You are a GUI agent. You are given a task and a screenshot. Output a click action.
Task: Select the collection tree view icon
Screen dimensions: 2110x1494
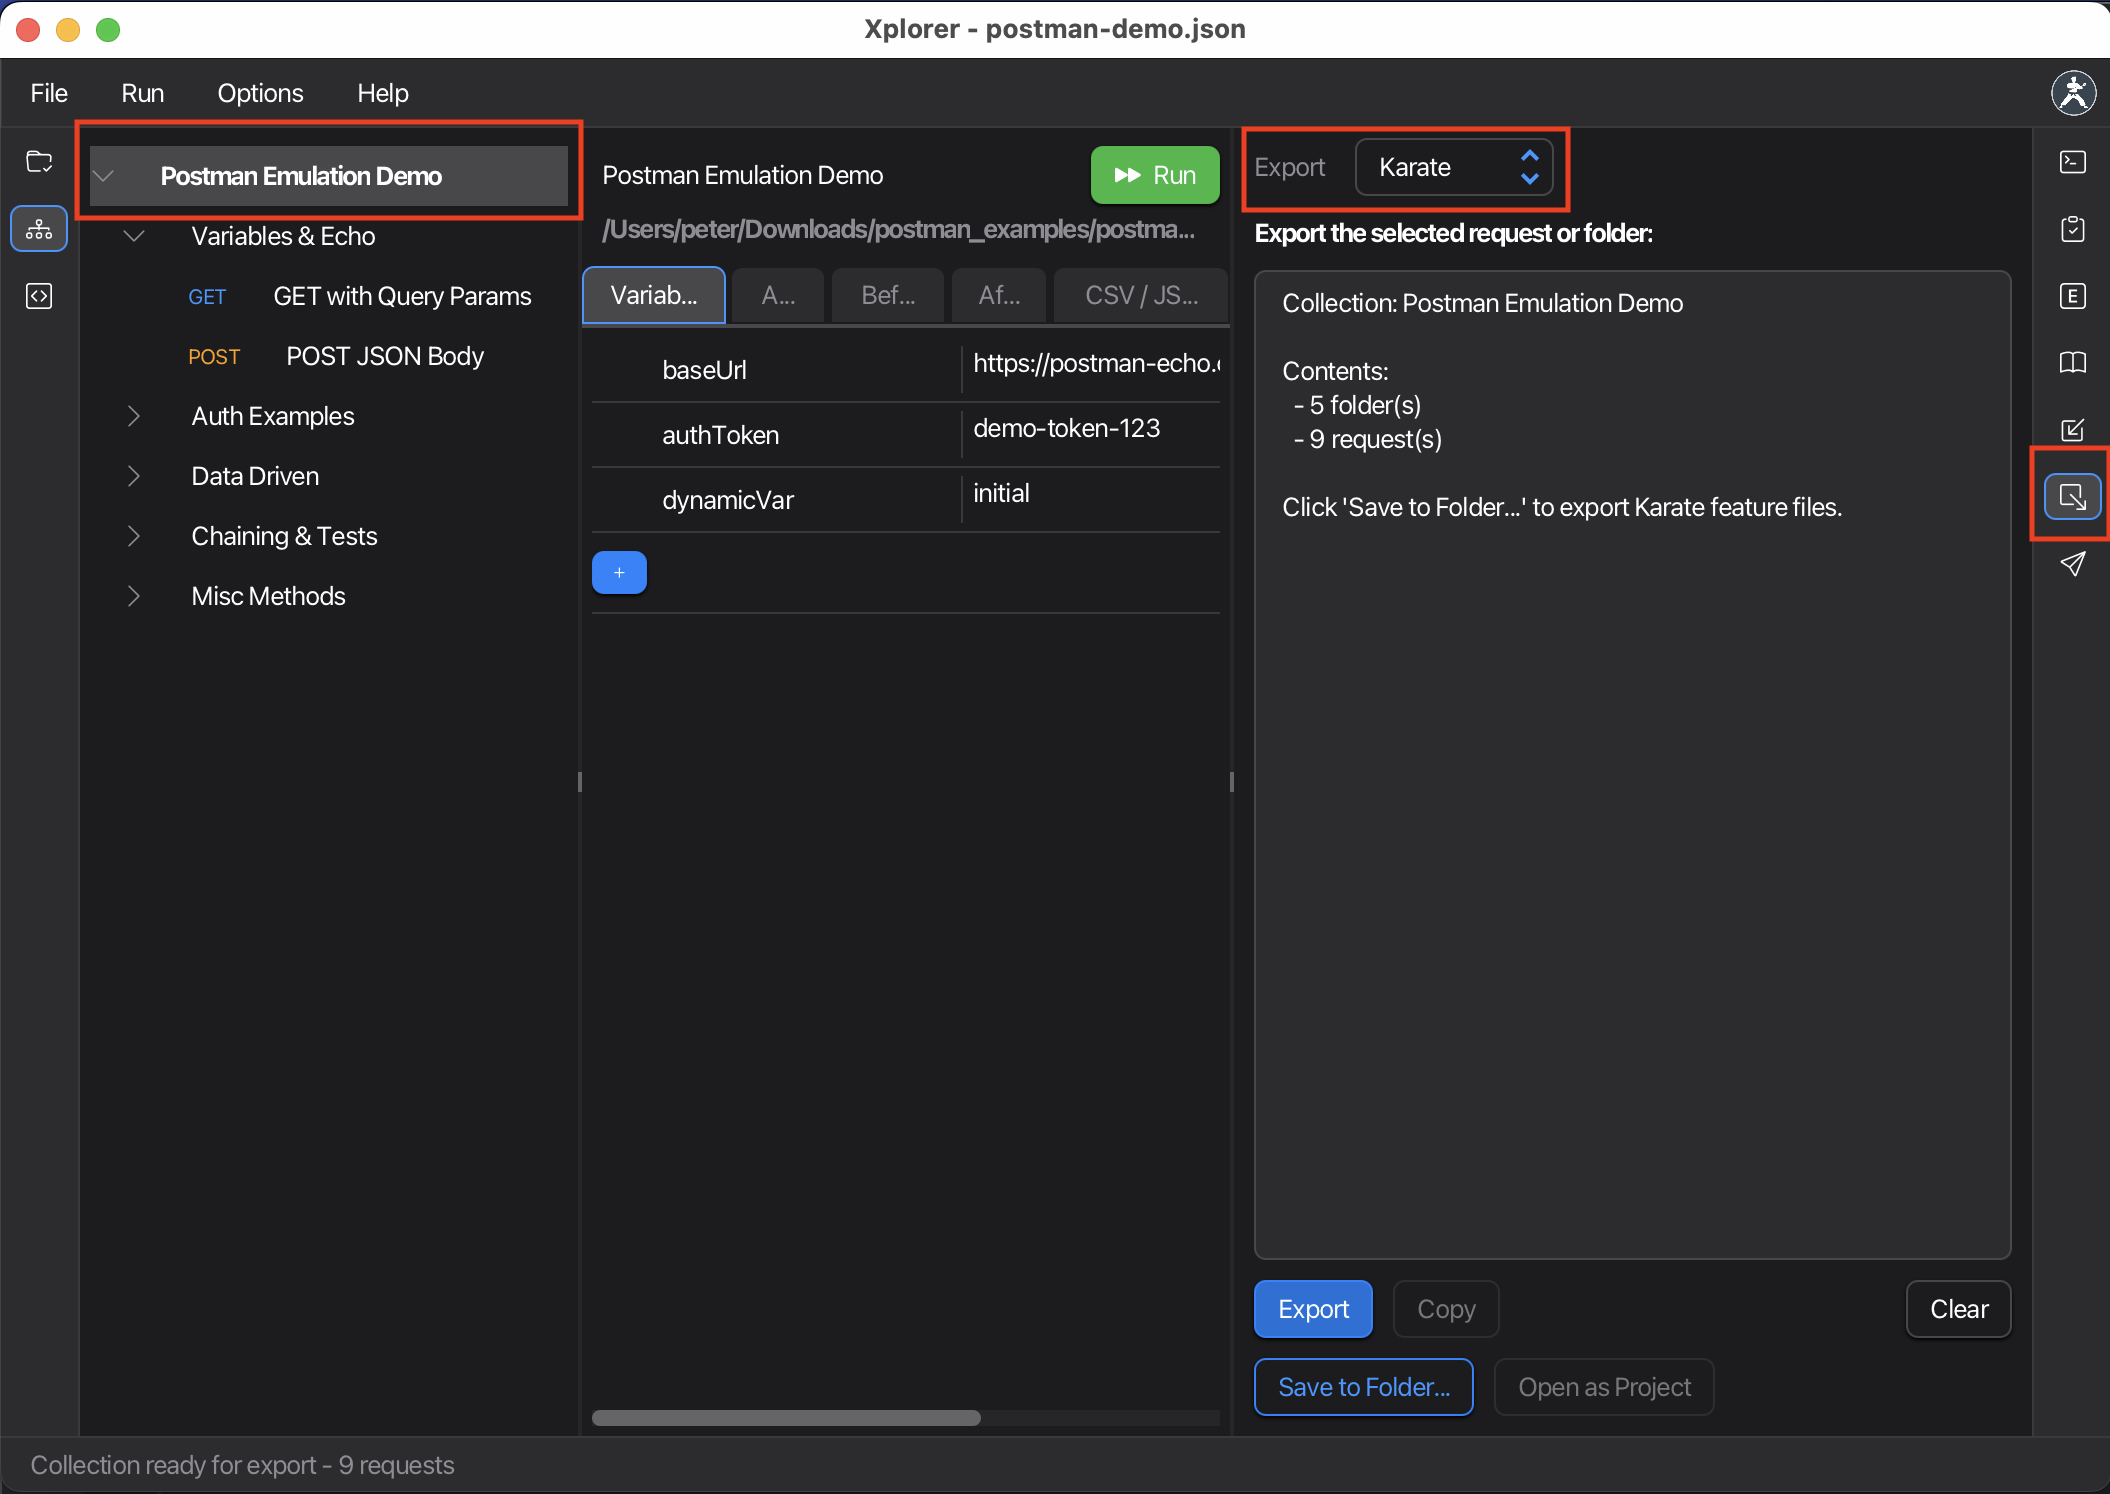coord(39,230)
